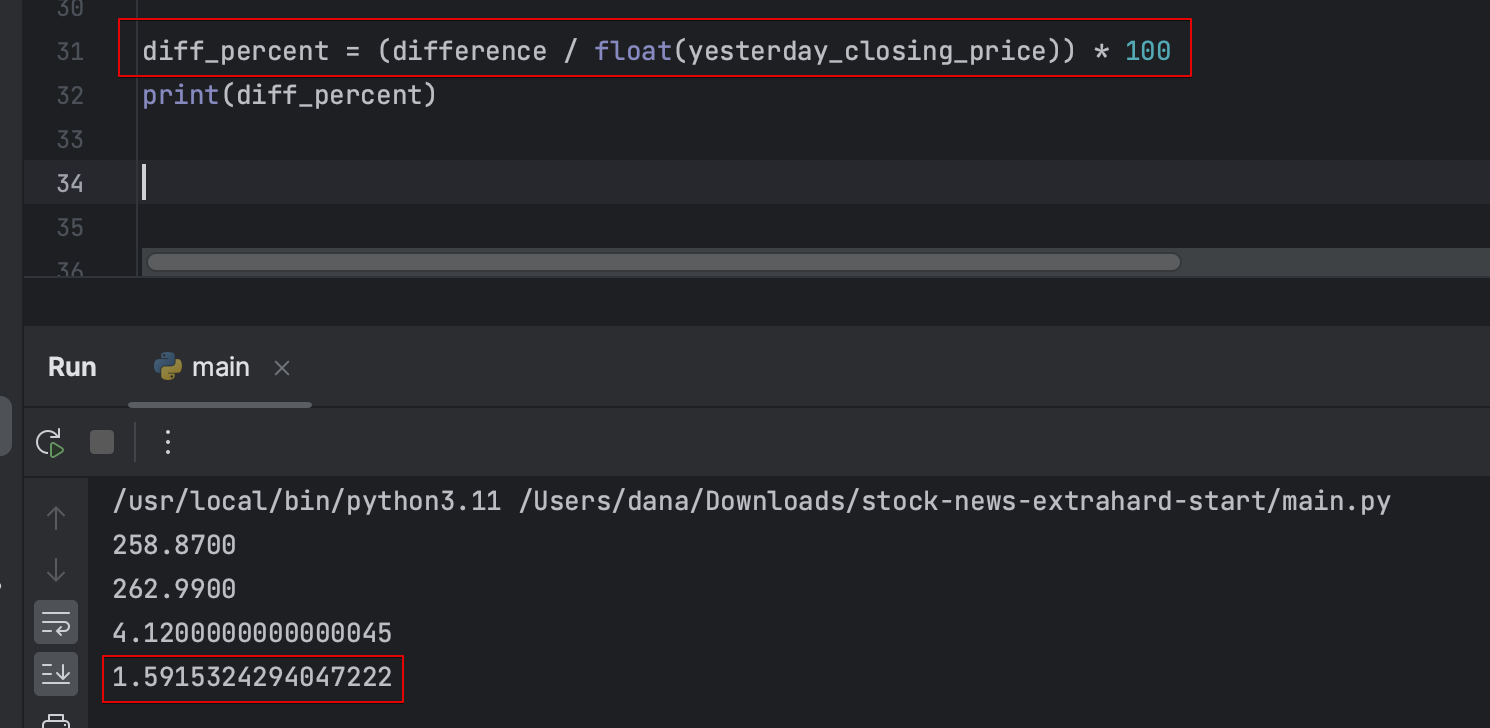Click the word difference in line 31

(469, 51)
